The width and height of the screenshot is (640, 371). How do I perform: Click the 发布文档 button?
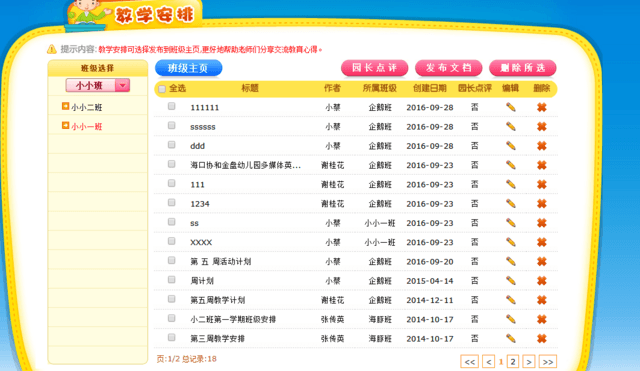(449, 68)
